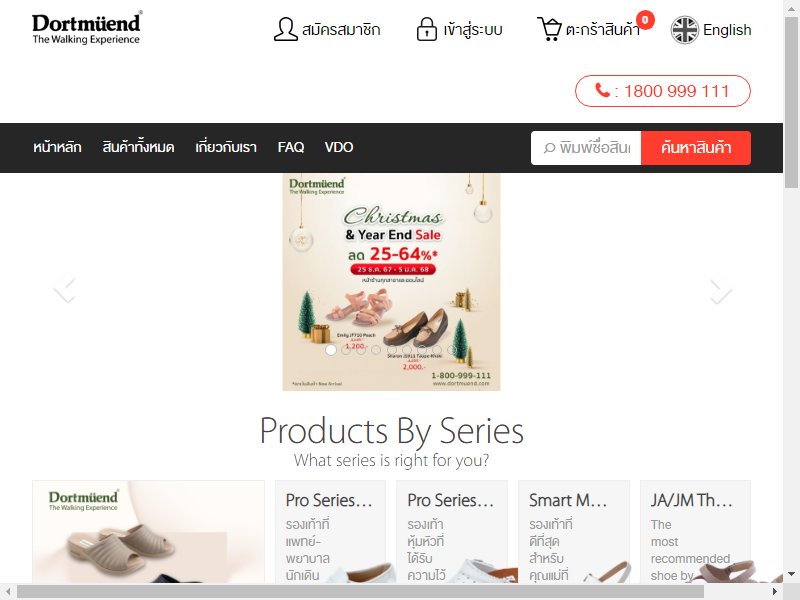Click the Dortmüend logo
800x600 pixels.
pyautogui.click(x=86, y=28)
